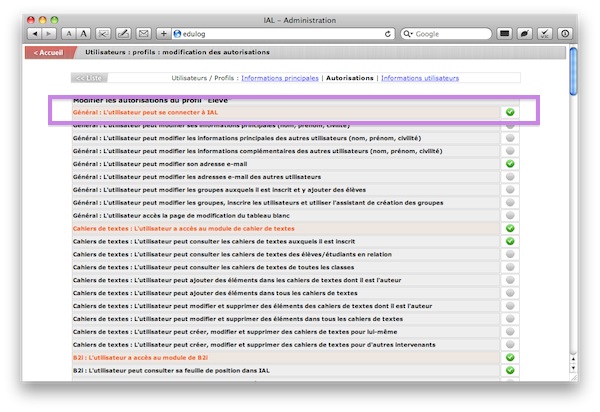Click the '<< Liste' button
The height and width of the screenshot is (412, 600).
click(88, 77)
